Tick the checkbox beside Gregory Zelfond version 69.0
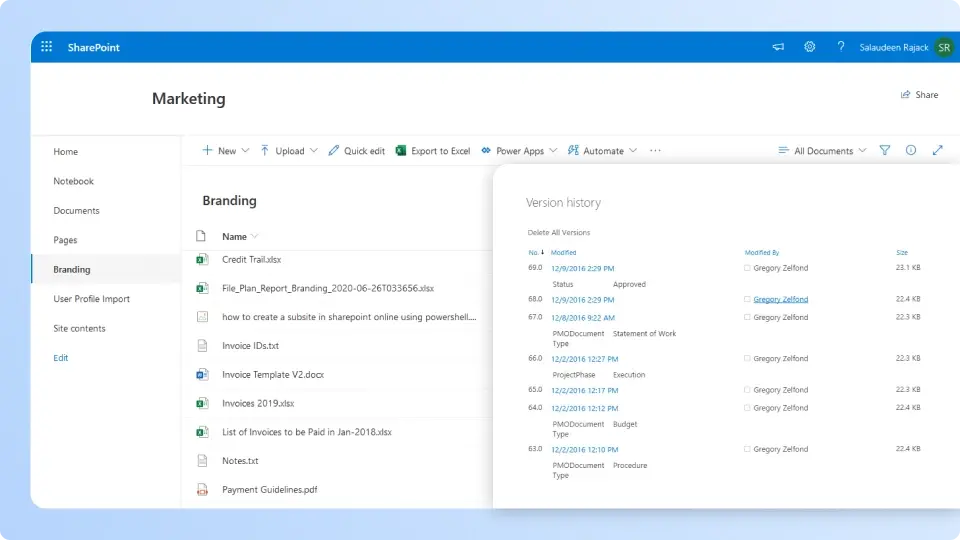The image size is (960, 540). (747, 269)
